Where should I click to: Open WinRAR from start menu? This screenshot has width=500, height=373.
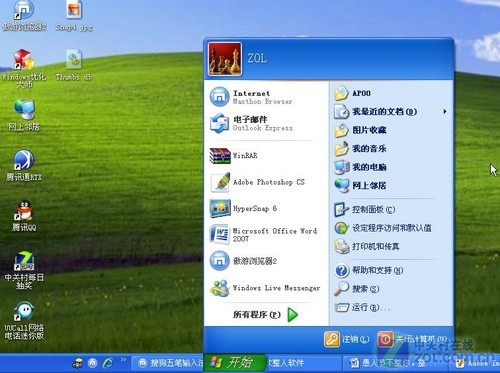(x=266, y=156)
